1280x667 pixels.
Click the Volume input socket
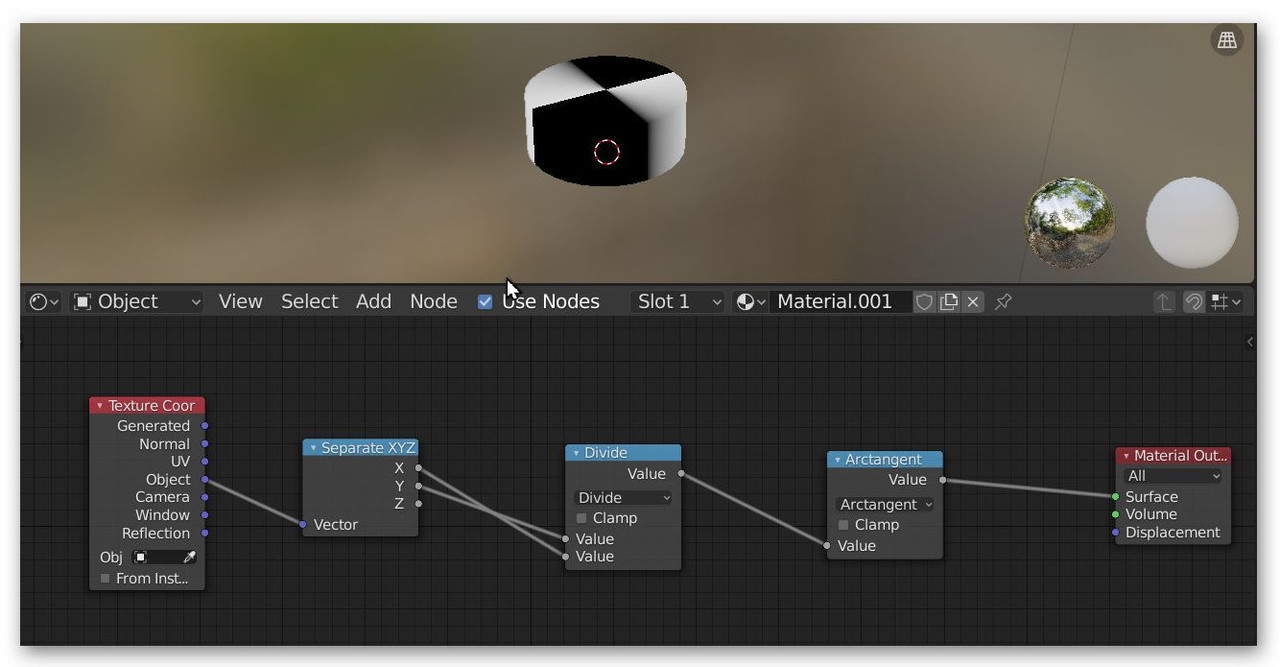(1115, 514)
